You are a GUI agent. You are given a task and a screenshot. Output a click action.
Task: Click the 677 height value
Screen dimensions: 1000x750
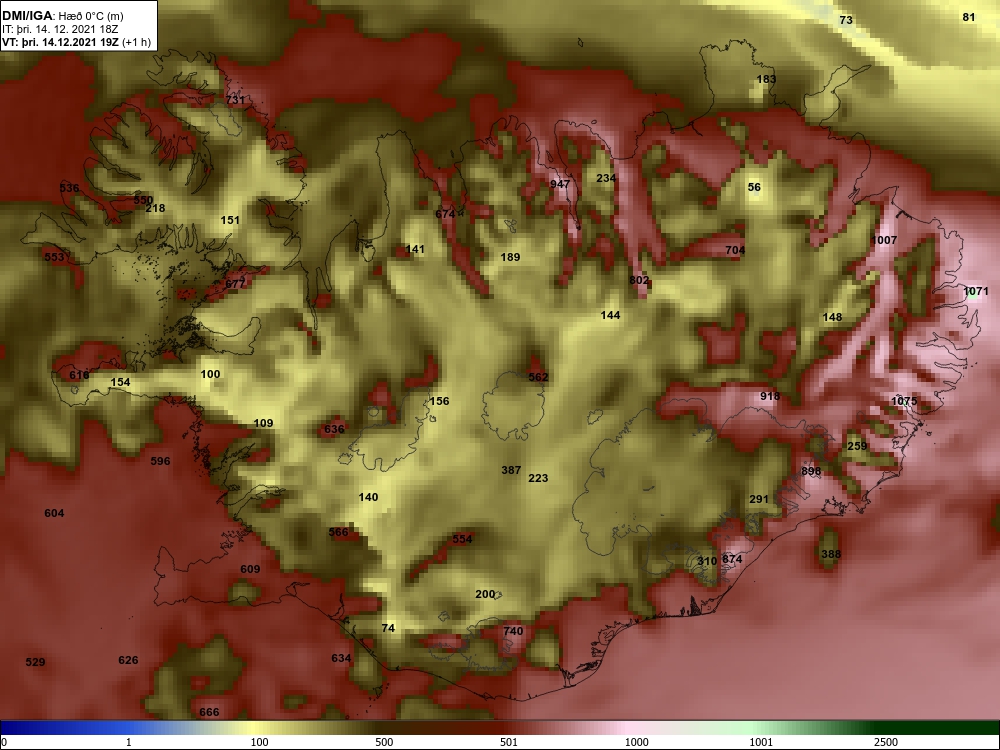point(235,284)
